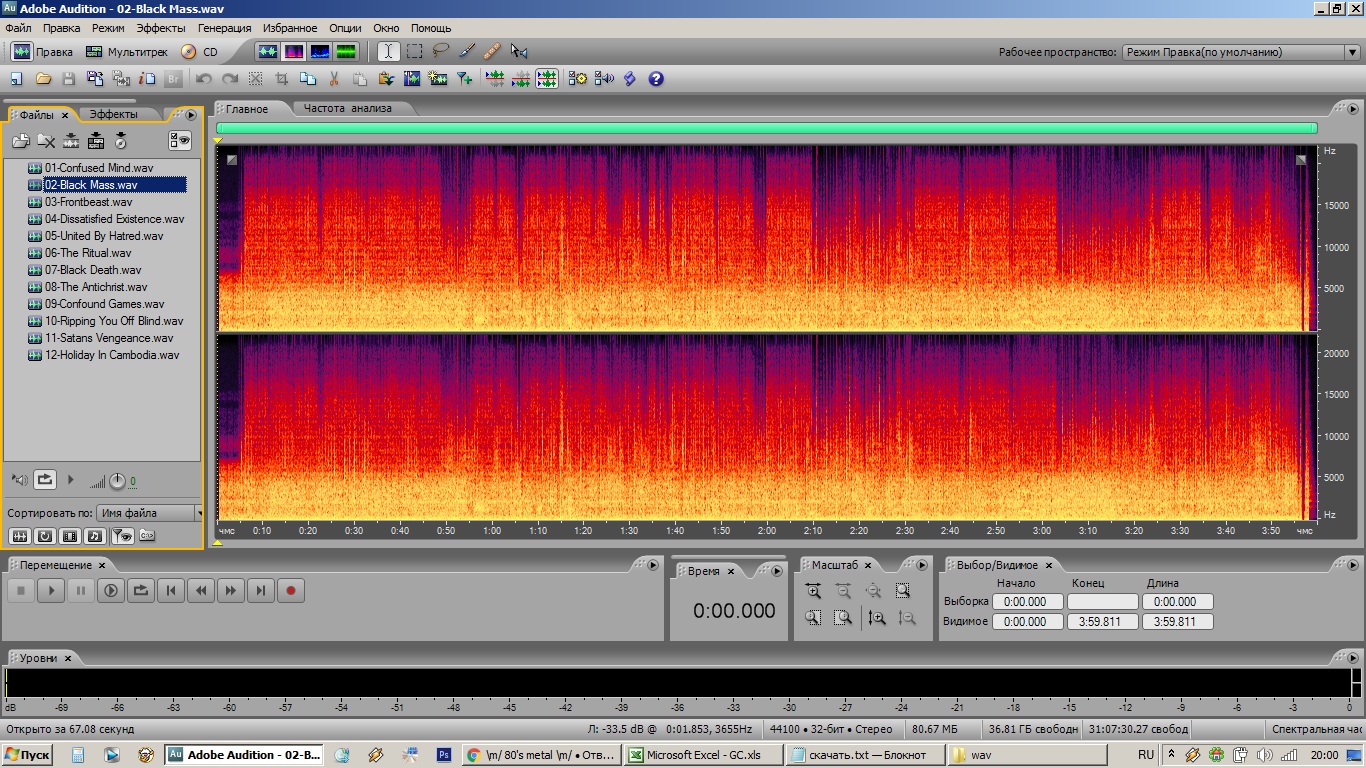Open the Эффекты menu
The height and width of the screenshot is (768, 1366).
point(161,28)
